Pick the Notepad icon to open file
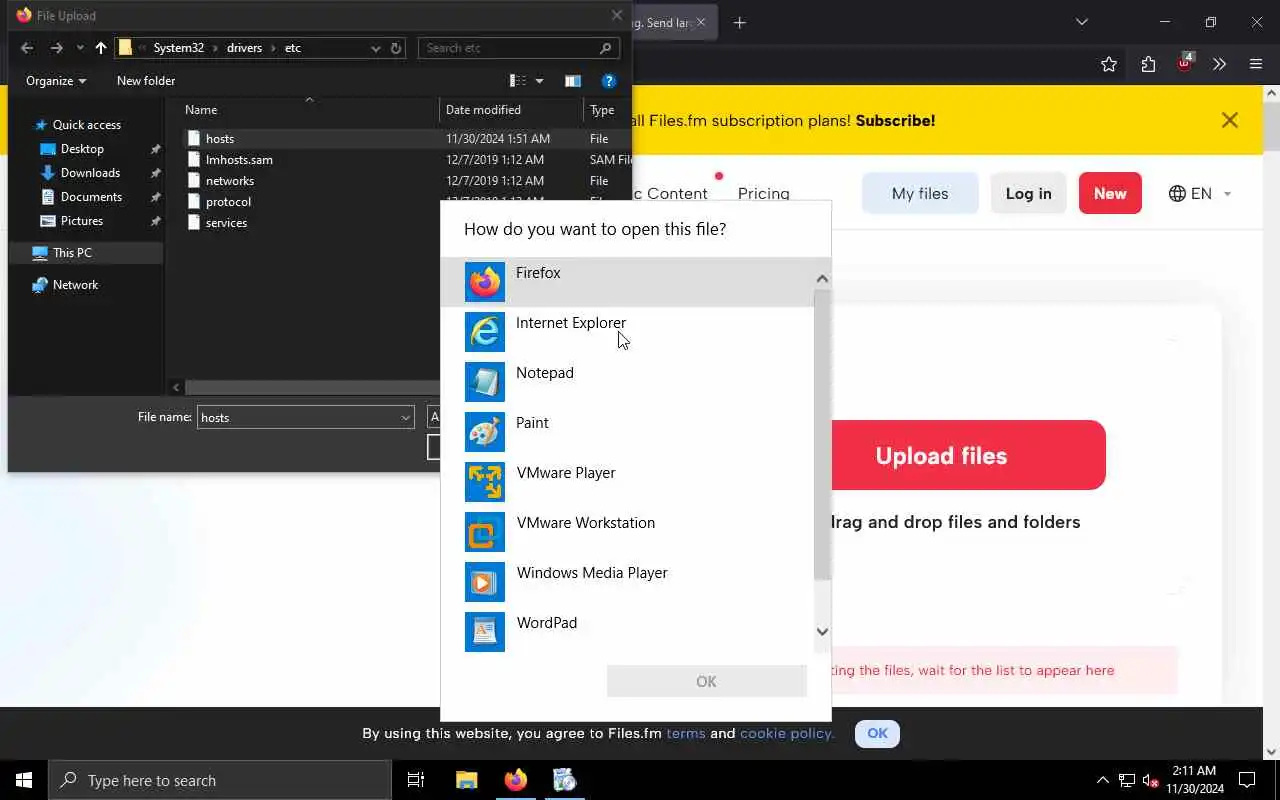The image size is (1280, 800). (x=485, y=382)
